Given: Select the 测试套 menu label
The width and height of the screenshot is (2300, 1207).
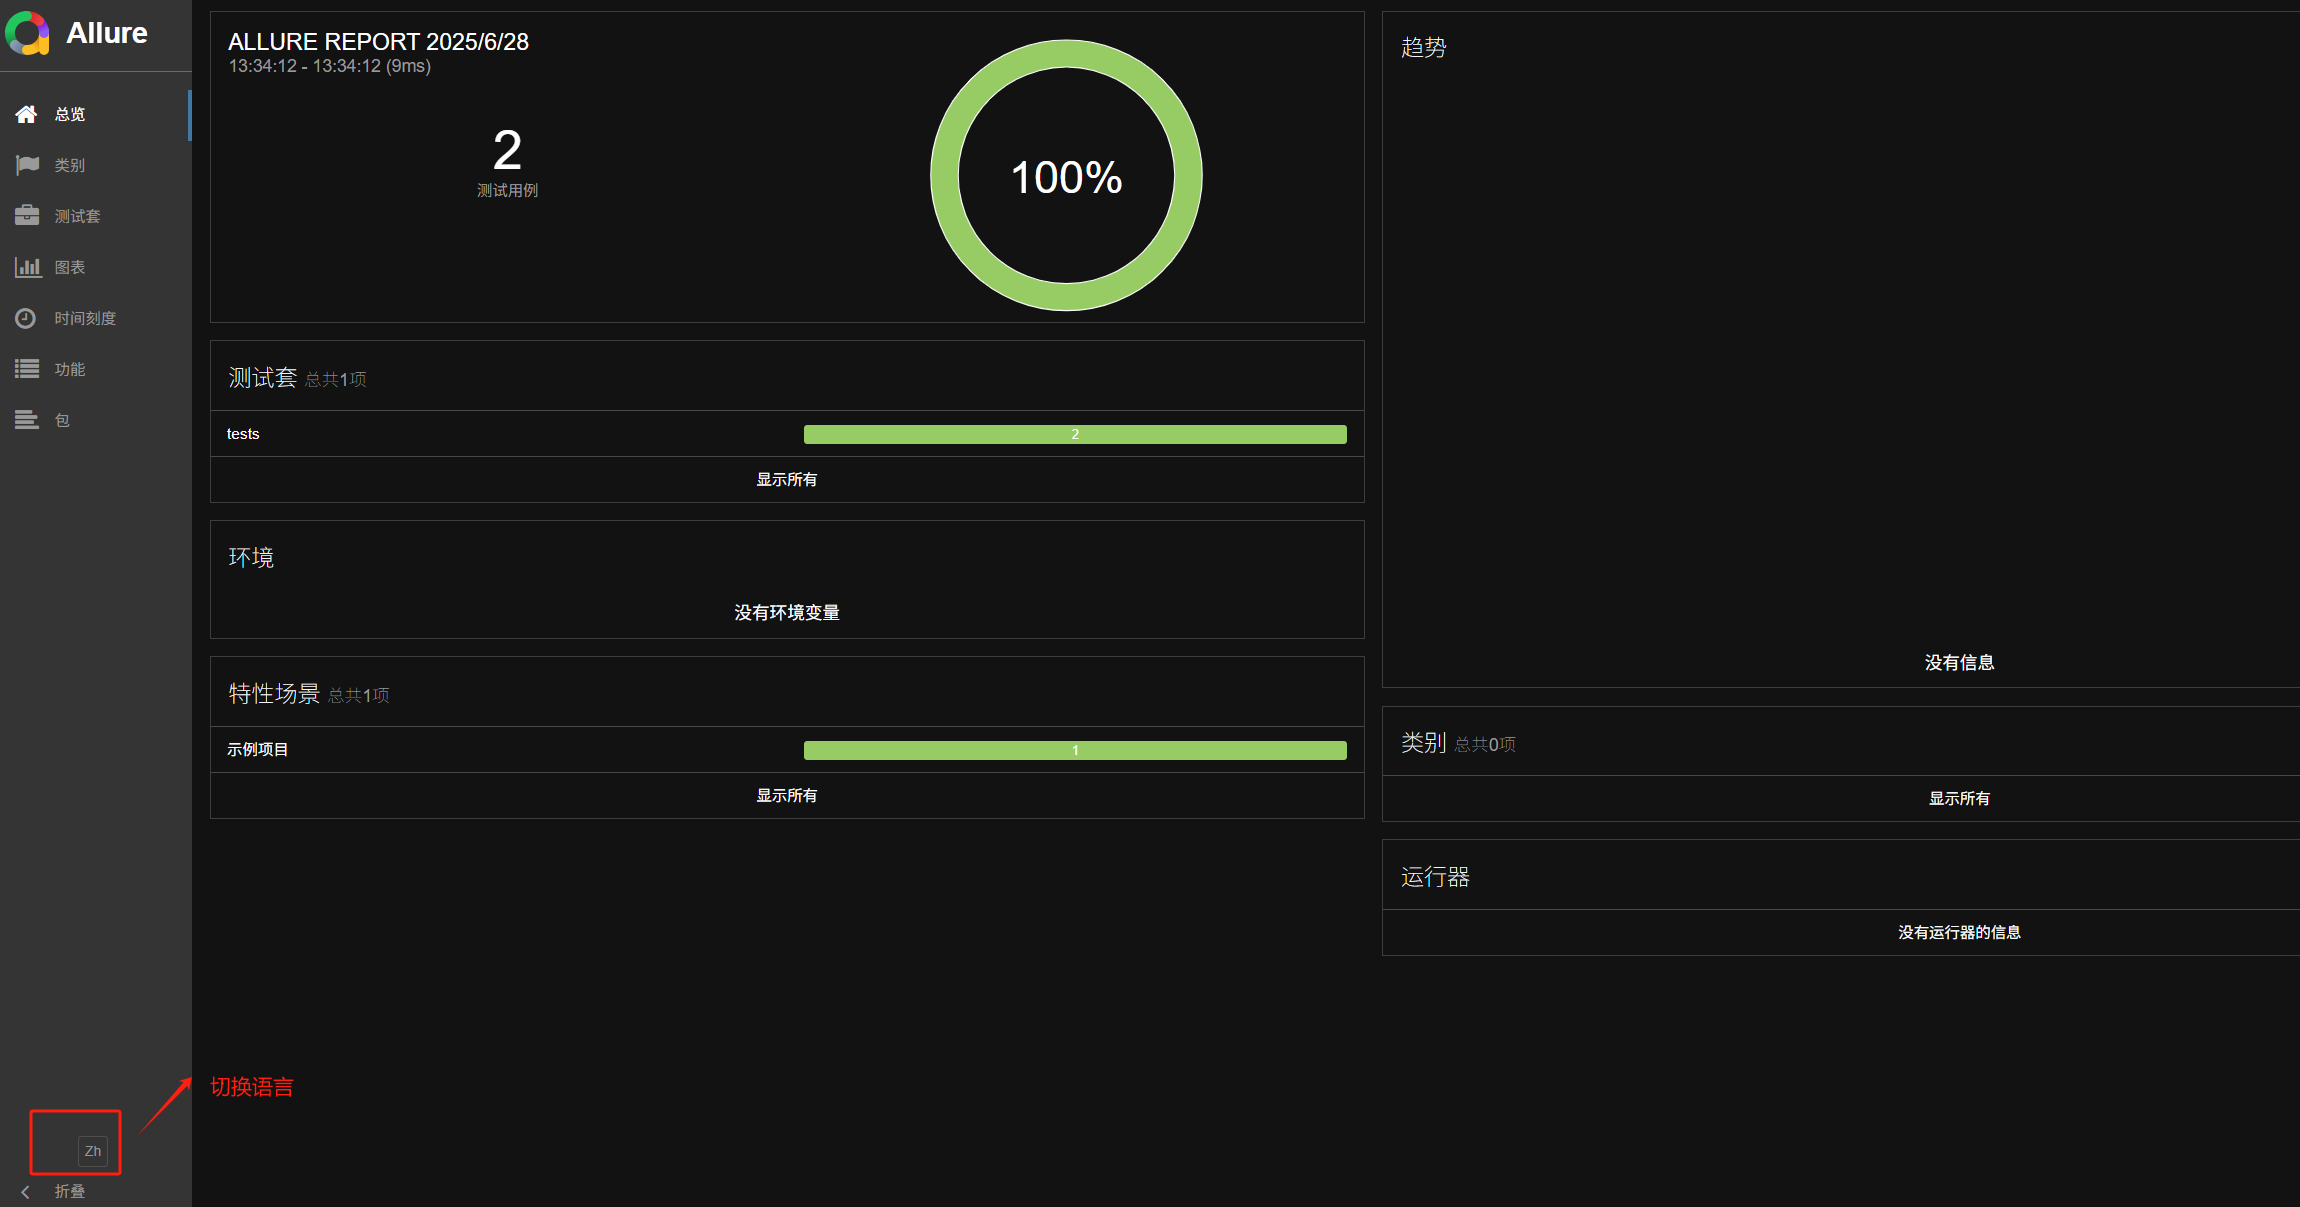Looking at the screenshot, I should 77,216.
